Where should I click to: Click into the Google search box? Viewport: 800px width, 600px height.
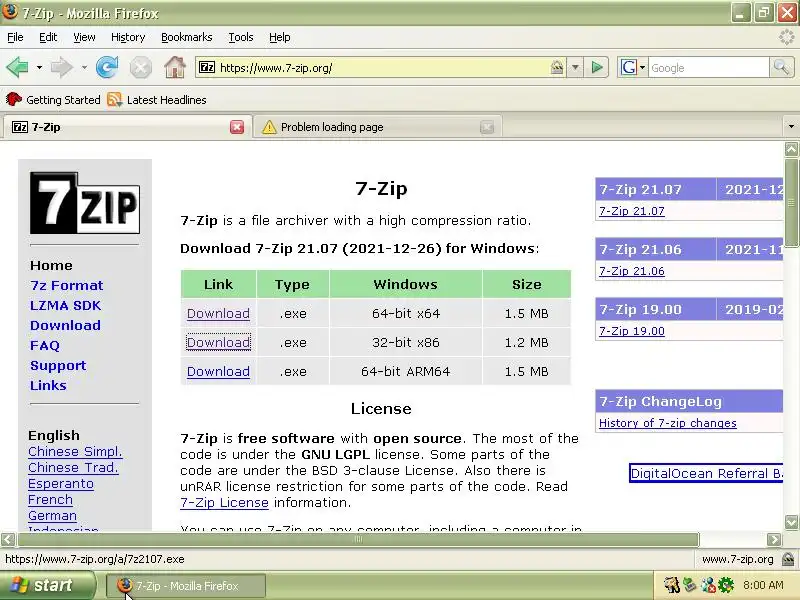pyautogui.click(x=708, y=67)
